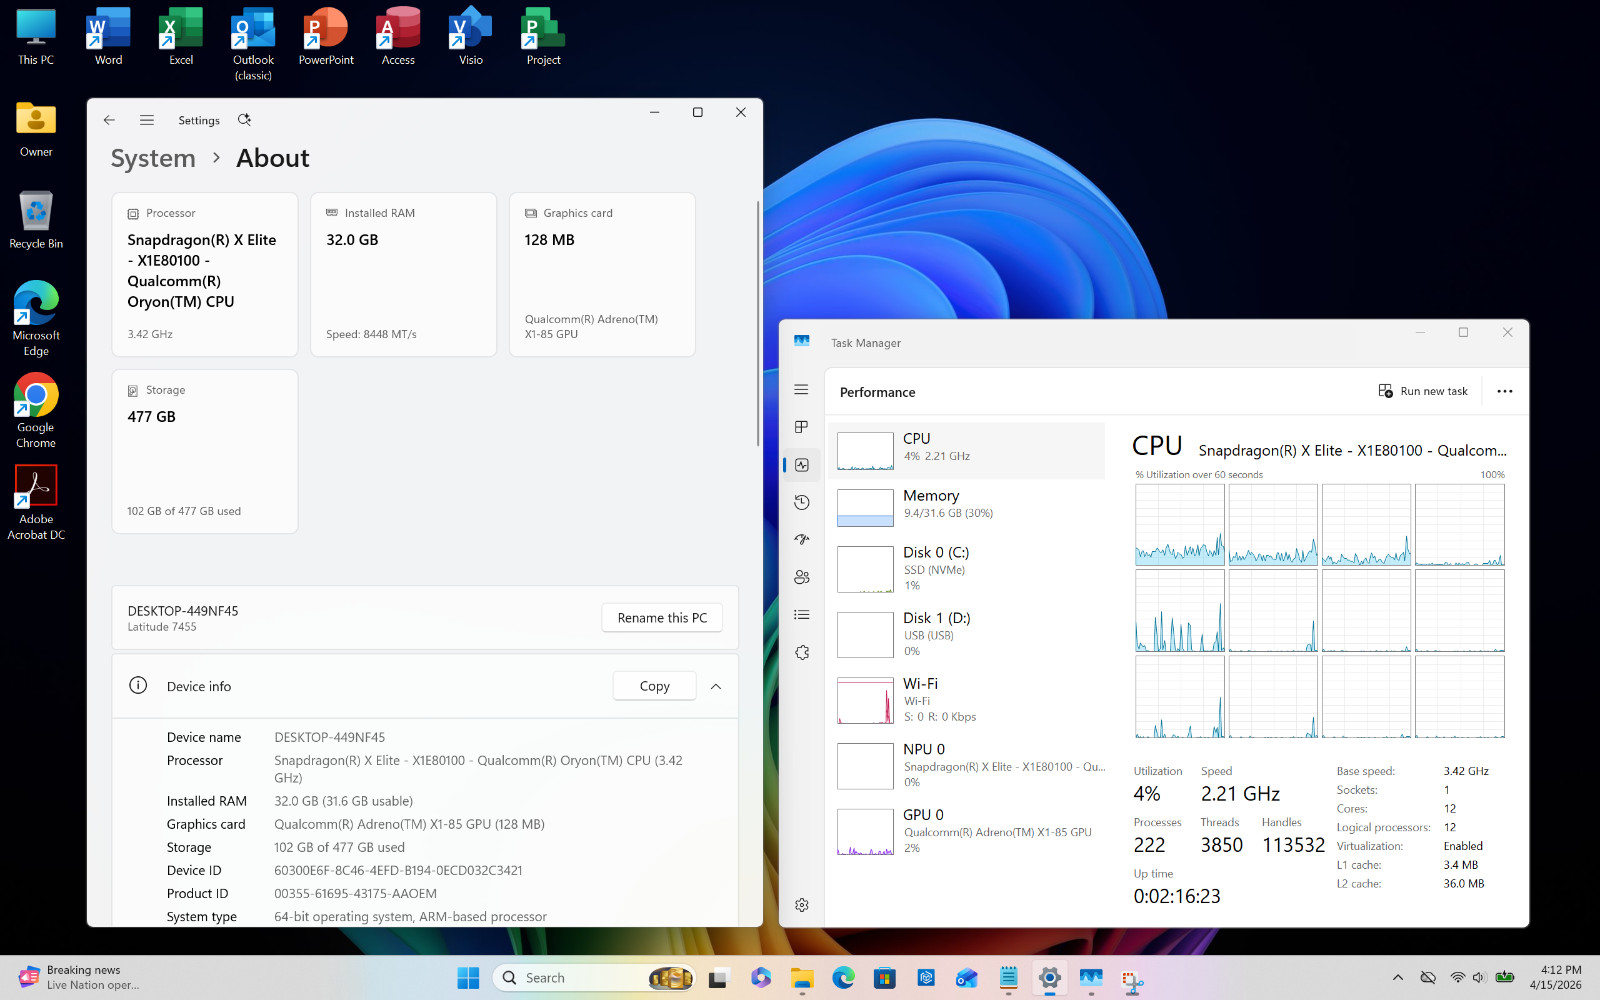This screenshot has height=1000, width=1600.
Task: Open Task Manager settings gear icon
Action: (801, 905)
